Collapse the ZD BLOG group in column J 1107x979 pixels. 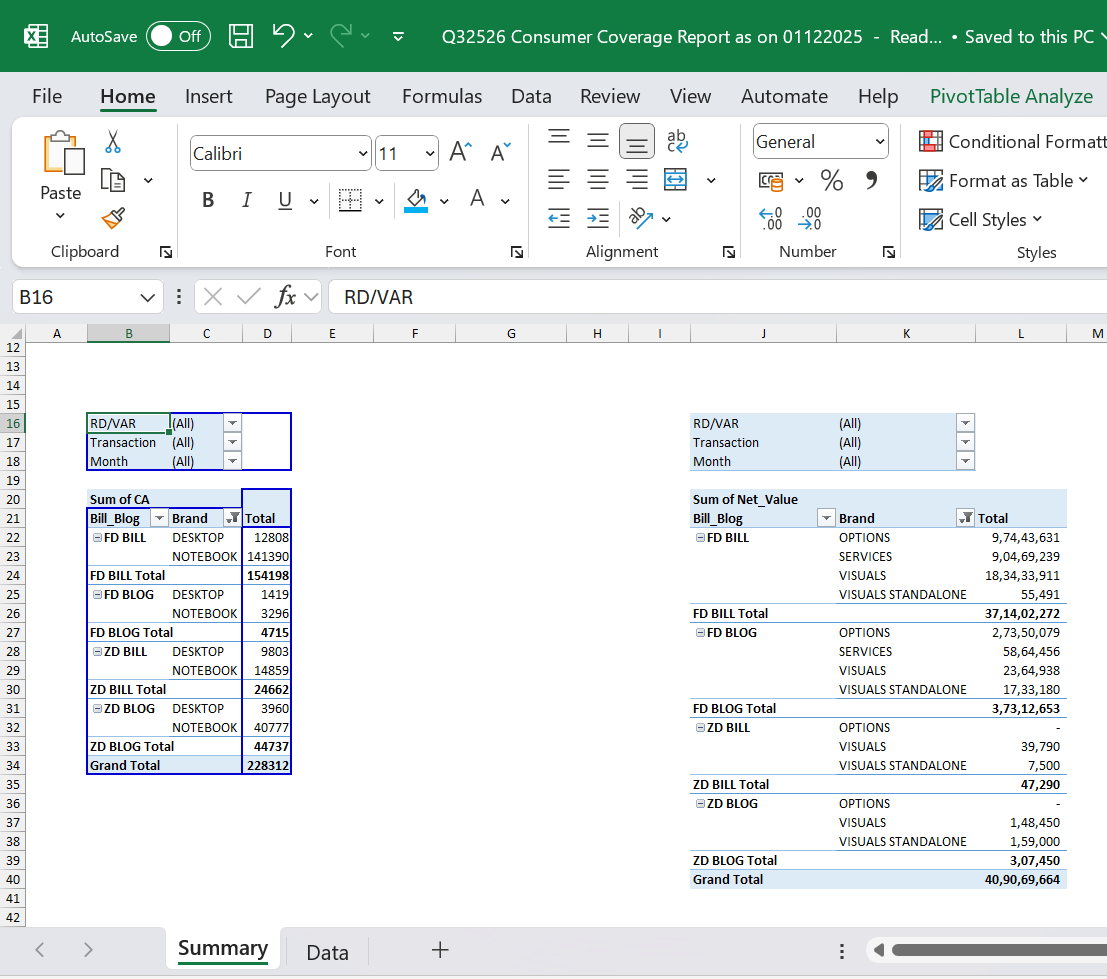(x=700, y=804)
